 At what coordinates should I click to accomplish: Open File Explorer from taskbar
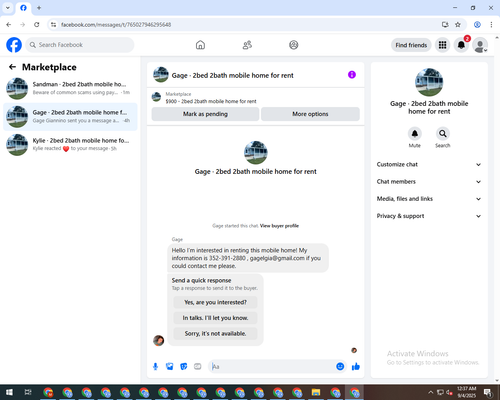click(316, 392)
